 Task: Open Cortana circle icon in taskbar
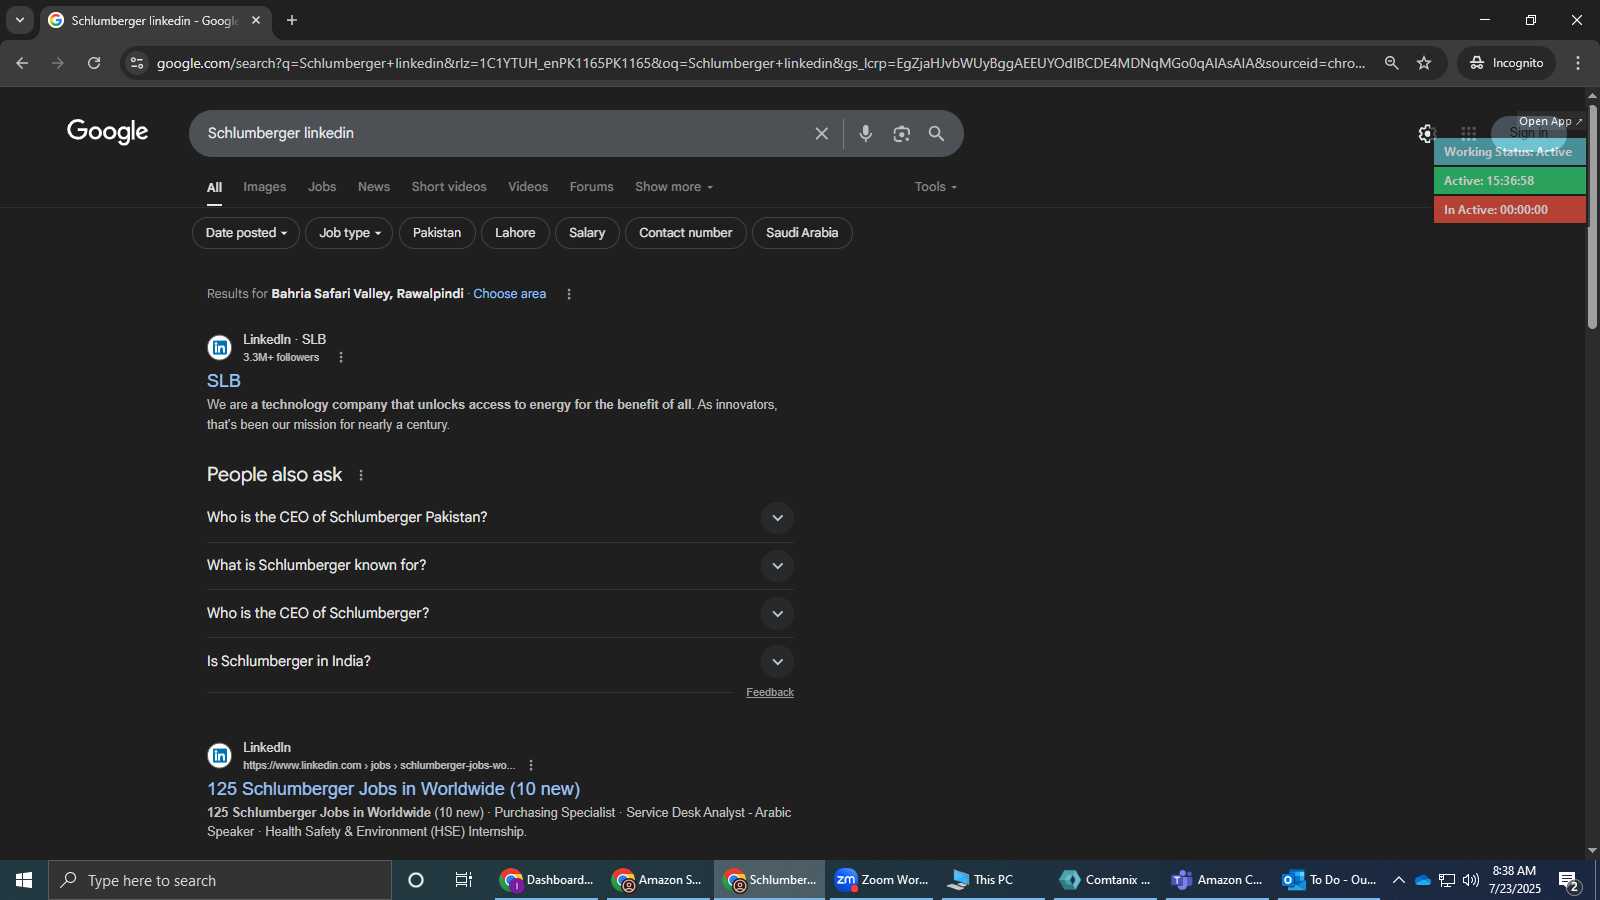point(416,880)
